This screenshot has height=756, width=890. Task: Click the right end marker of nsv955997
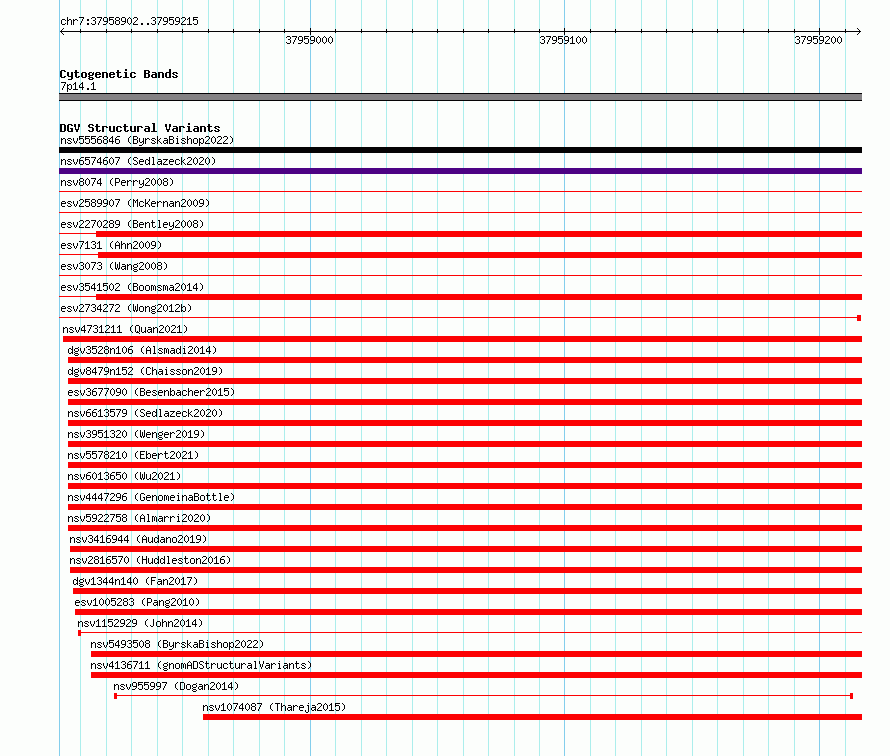851,696
